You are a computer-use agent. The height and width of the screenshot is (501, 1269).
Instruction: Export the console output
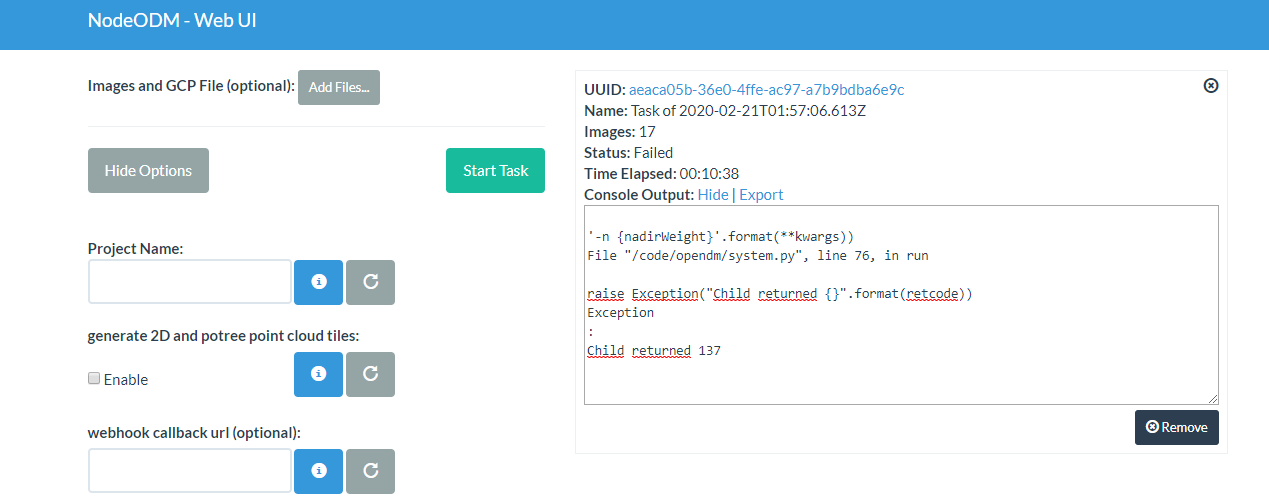click(761, 195)
